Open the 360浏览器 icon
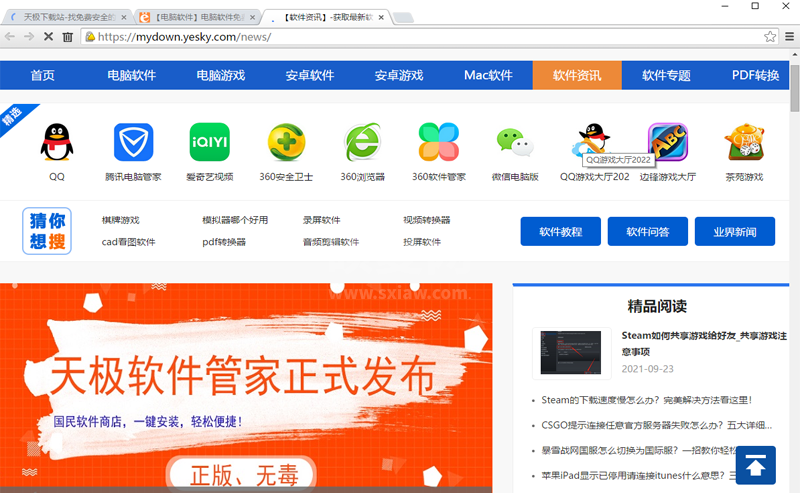 pyautogui.click(x=363, y=142)
